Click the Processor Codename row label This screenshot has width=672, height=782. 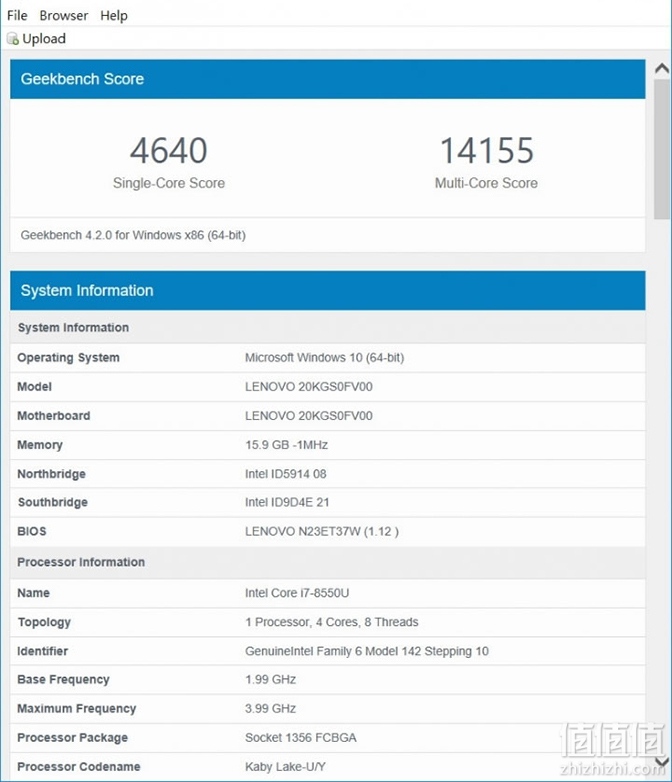(x=79, y=767)
